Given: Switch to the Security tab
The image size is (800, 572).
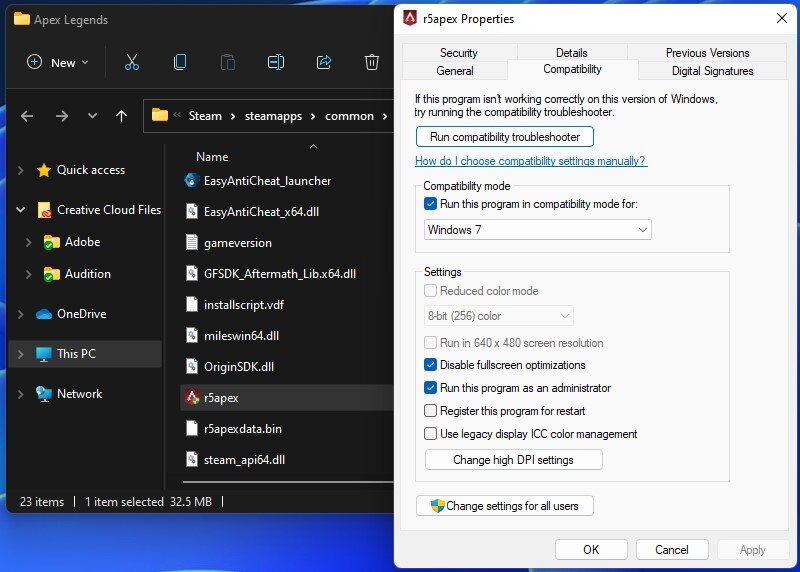Looking at the screenshot, I should pyautogui.click(x=459, y=53).
